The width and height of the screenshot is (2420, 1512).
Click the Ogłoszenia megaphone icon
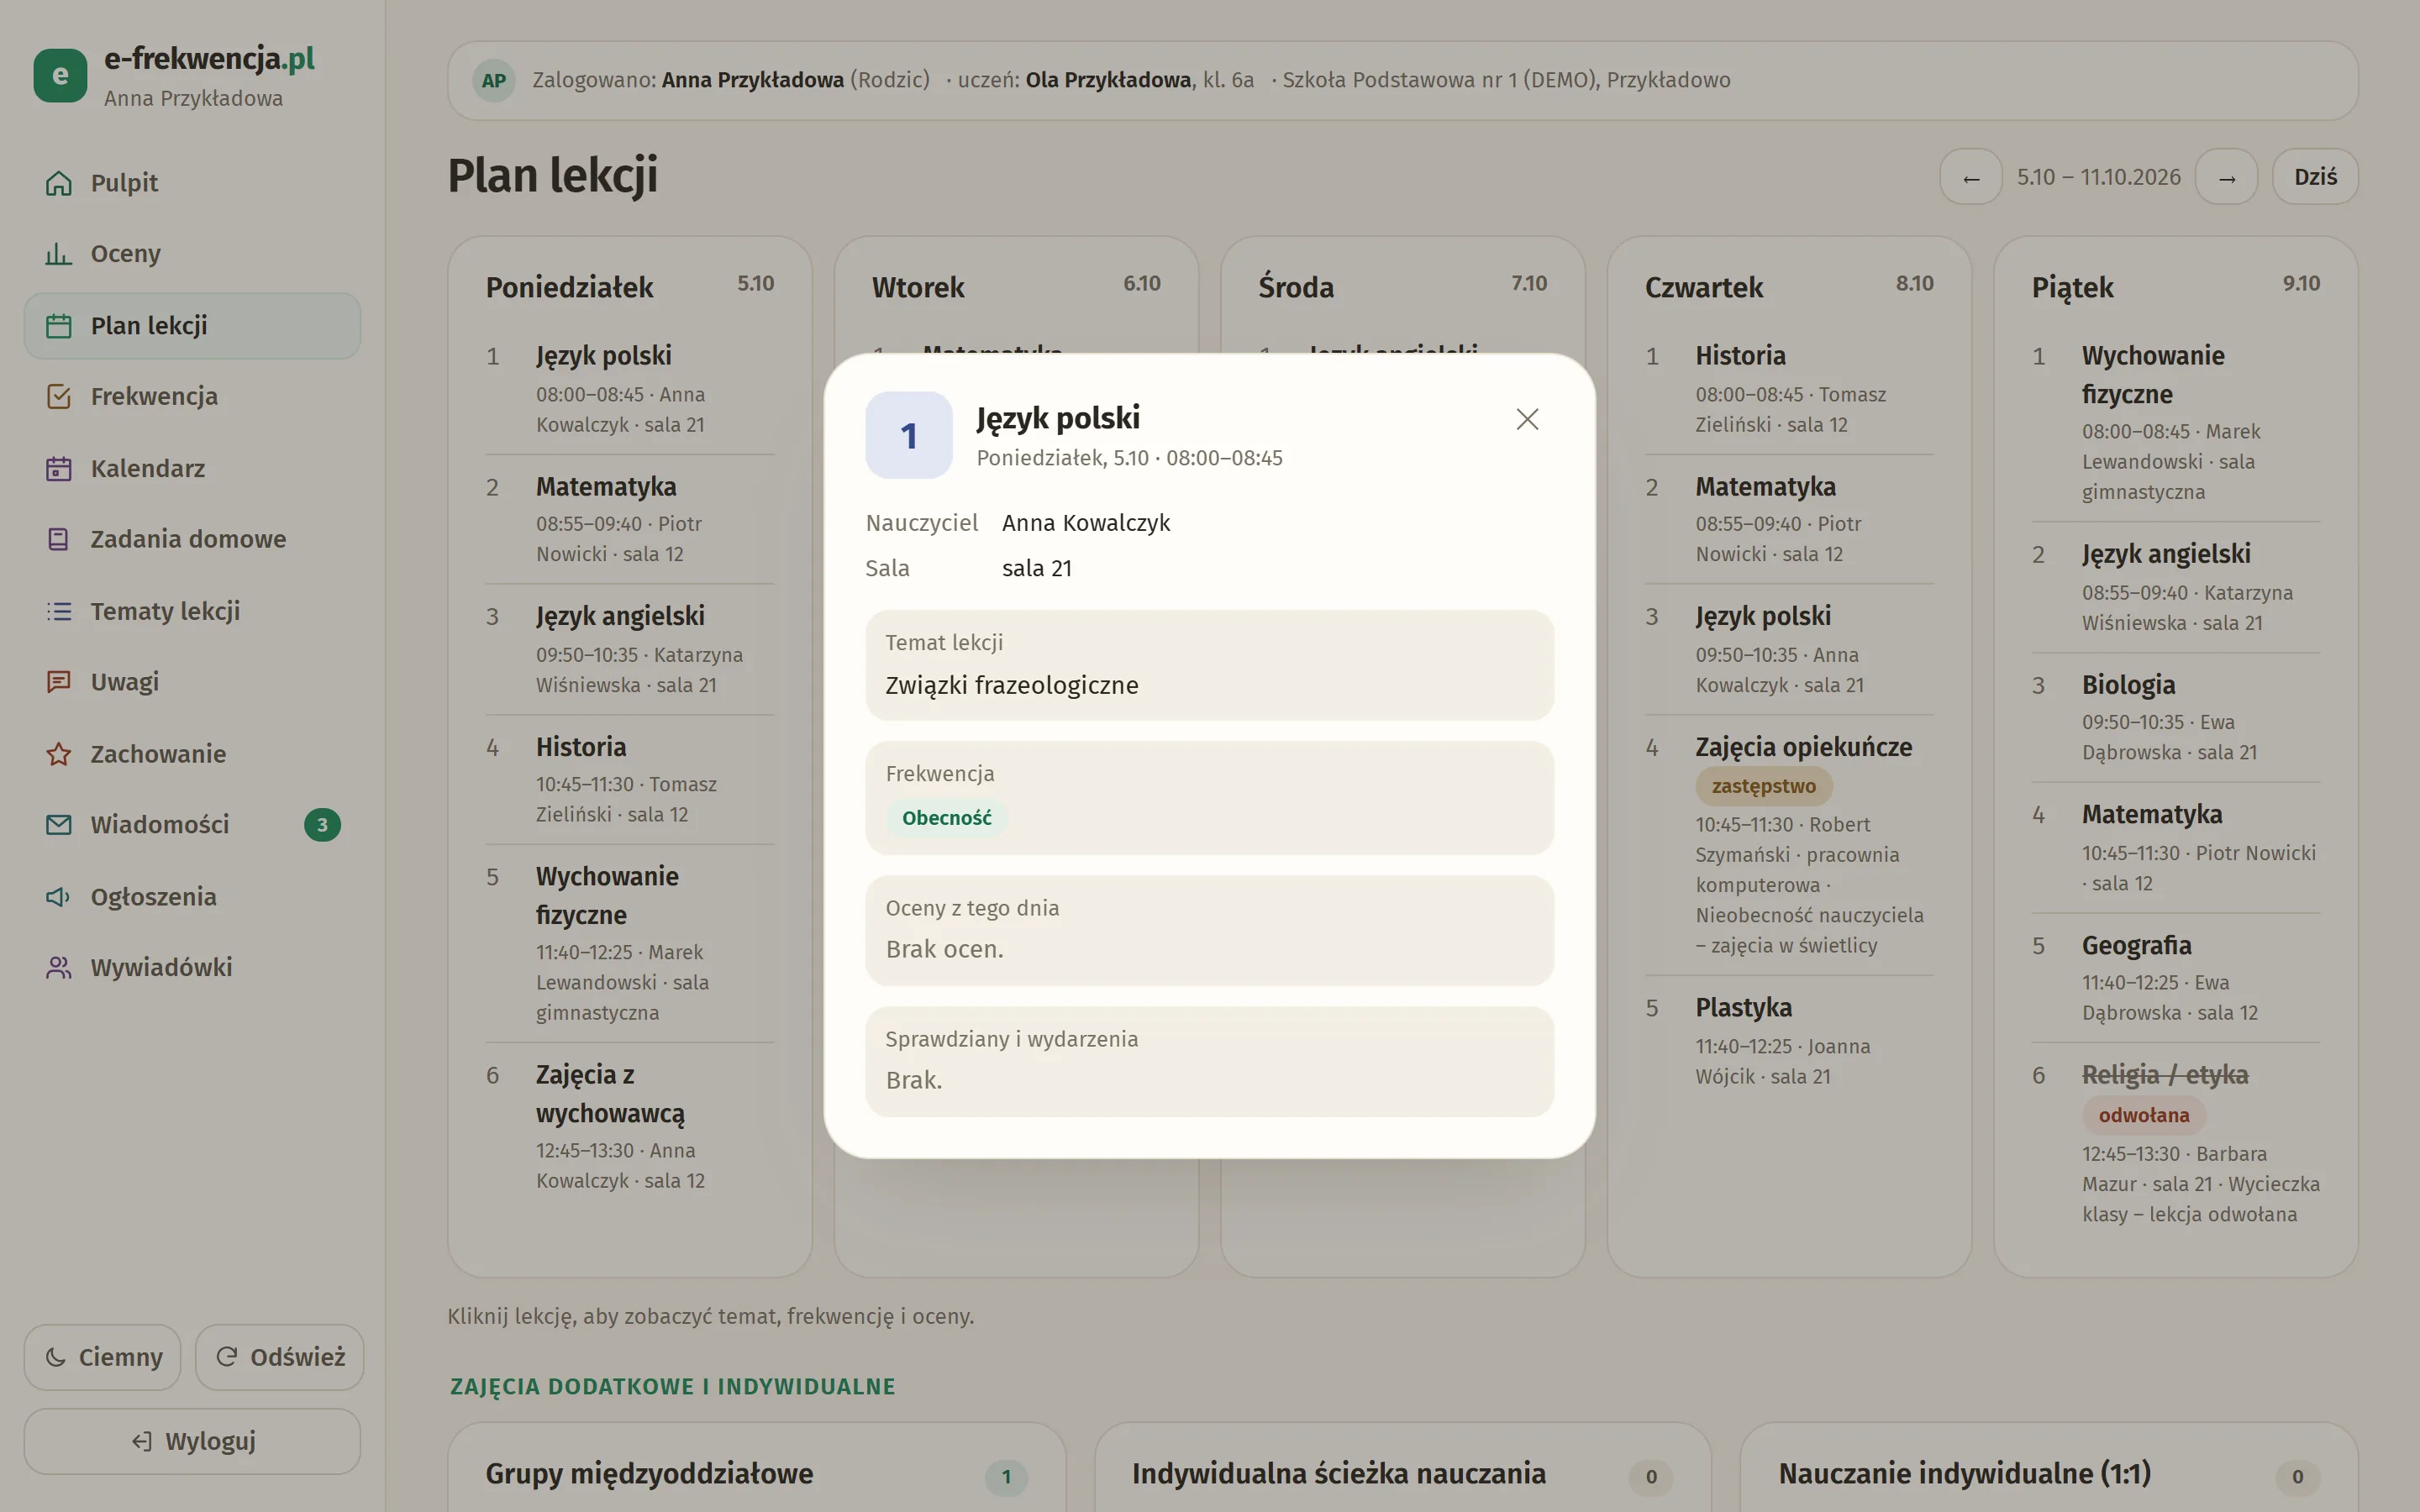[59, 897]
